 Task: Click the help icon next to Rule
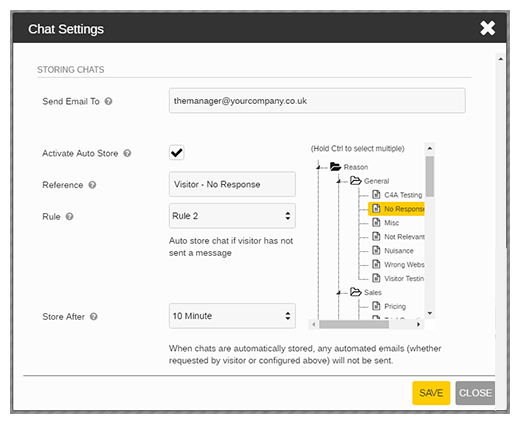tap(69, 217)
